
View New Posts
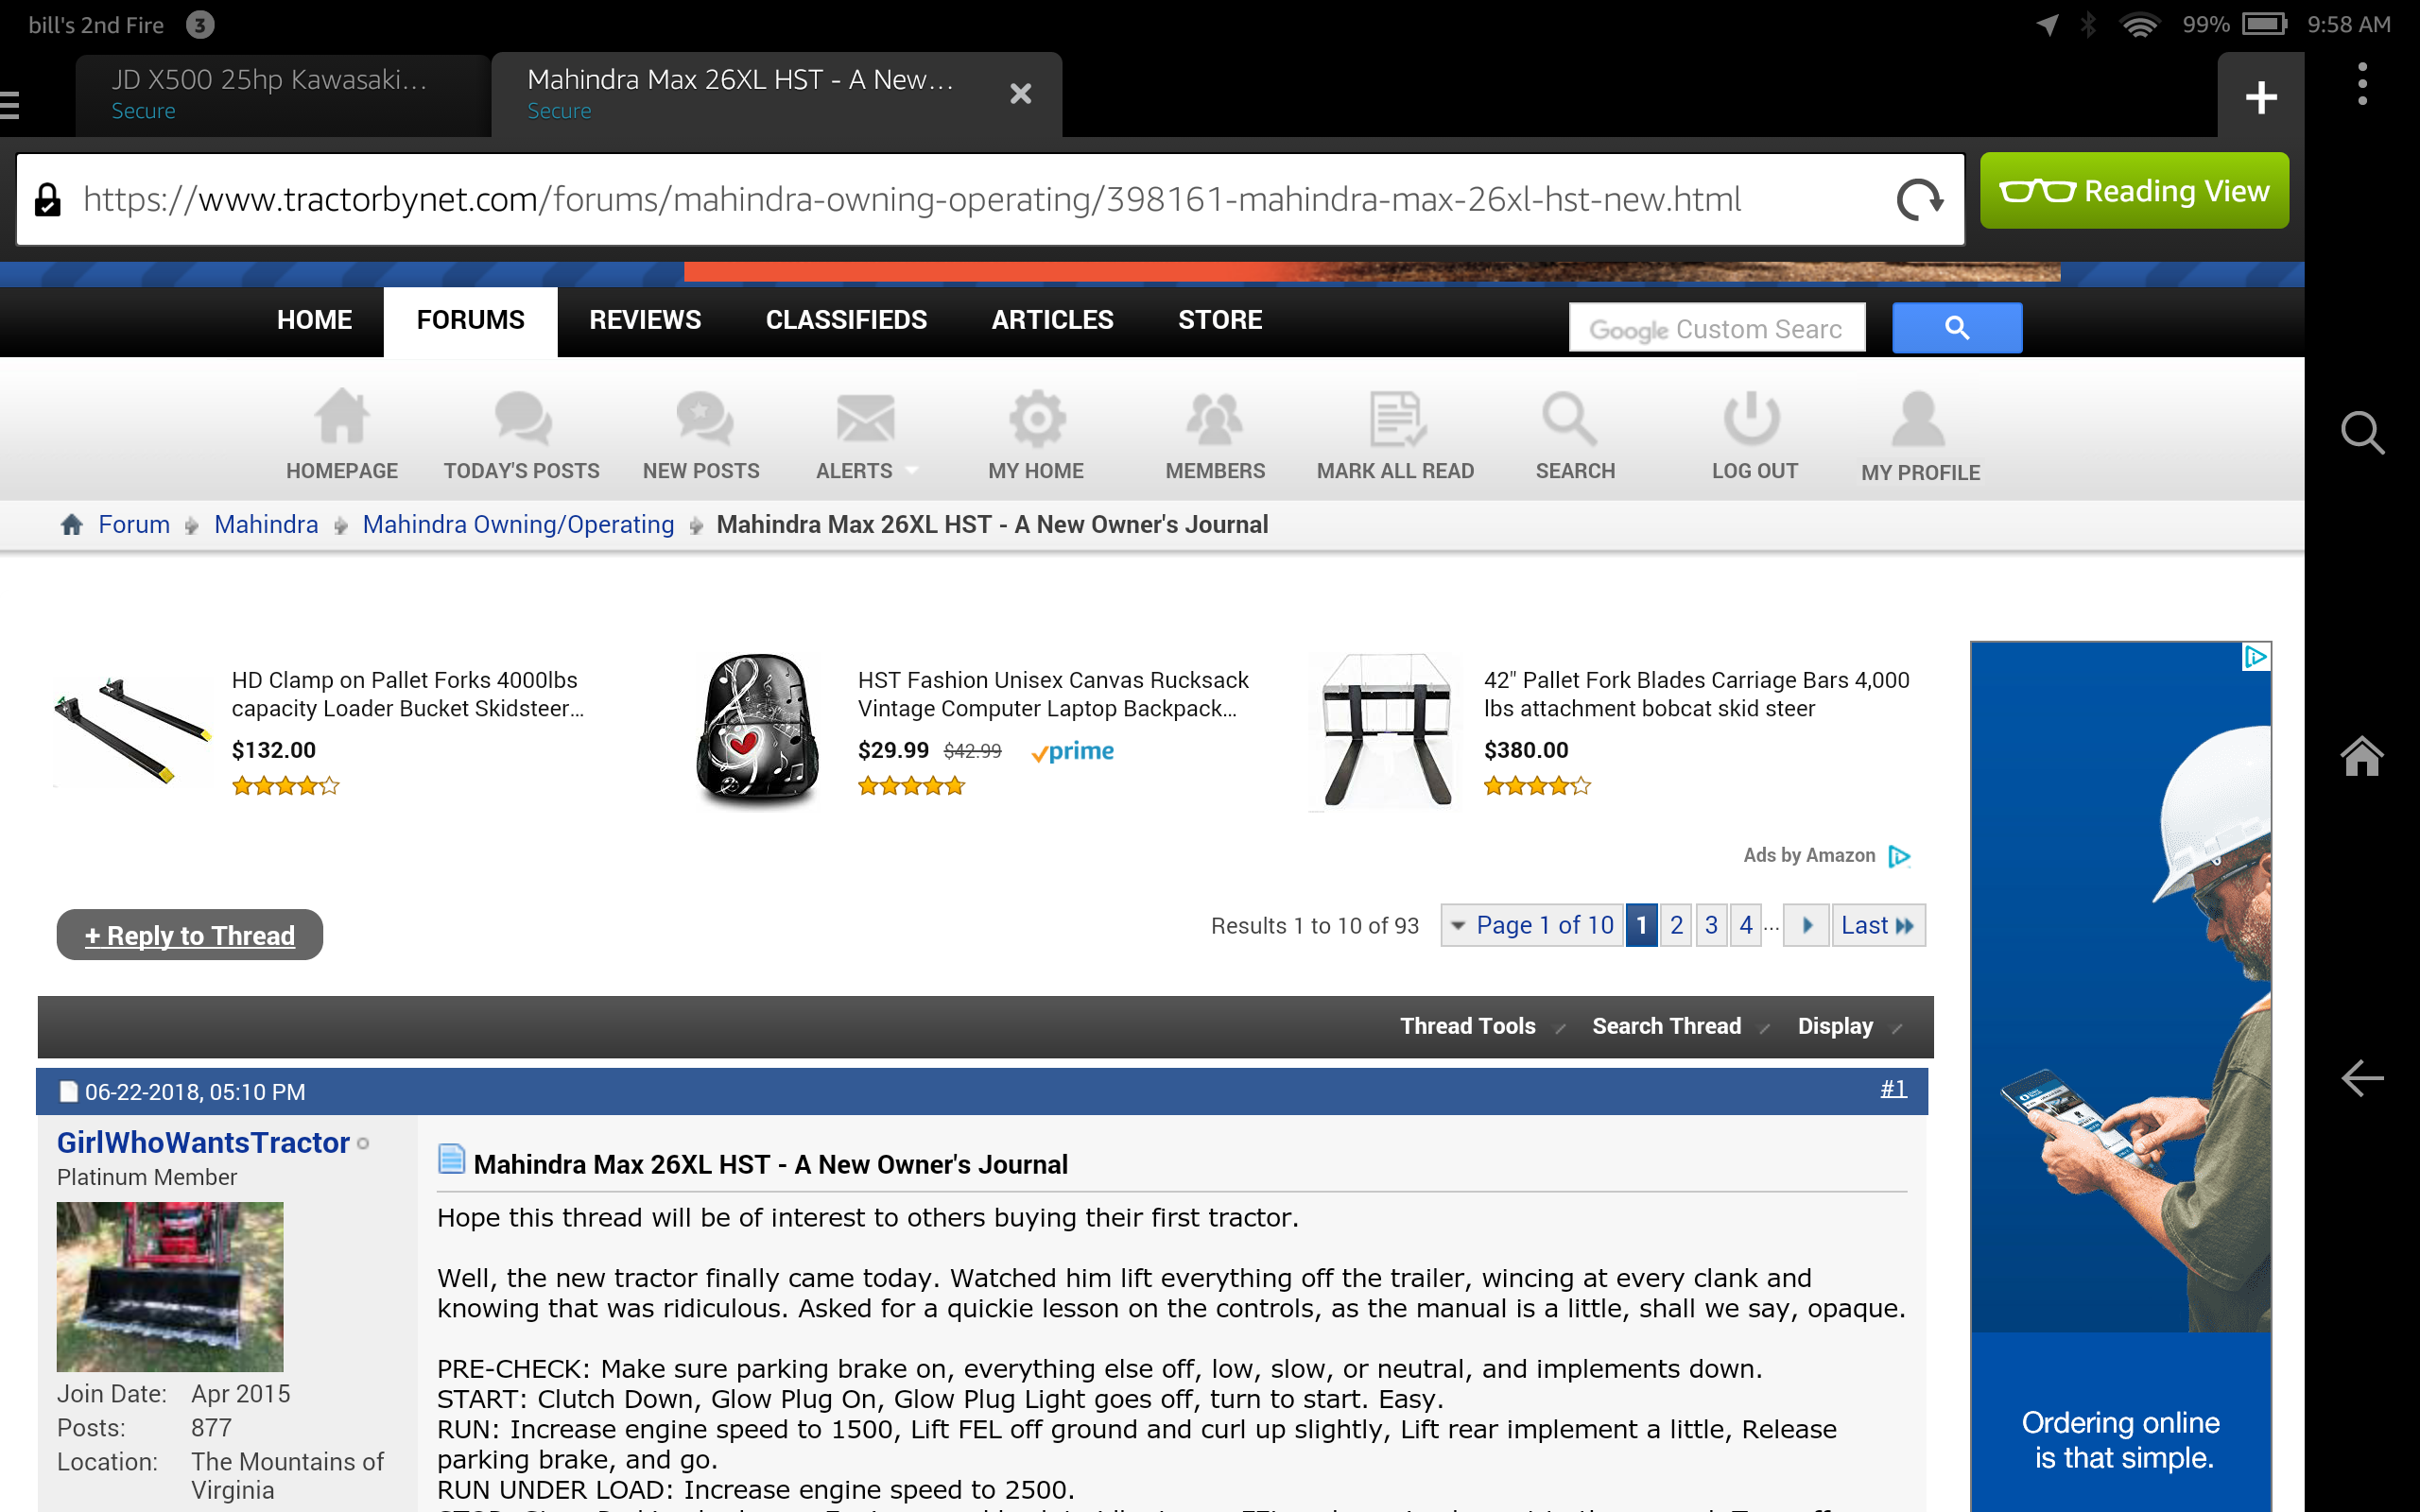(702, 436)
